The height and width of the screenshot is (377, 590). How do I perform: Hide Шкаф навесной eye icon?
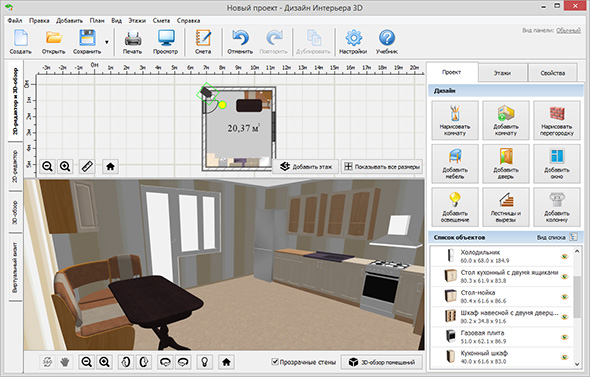tap(564, 317)
